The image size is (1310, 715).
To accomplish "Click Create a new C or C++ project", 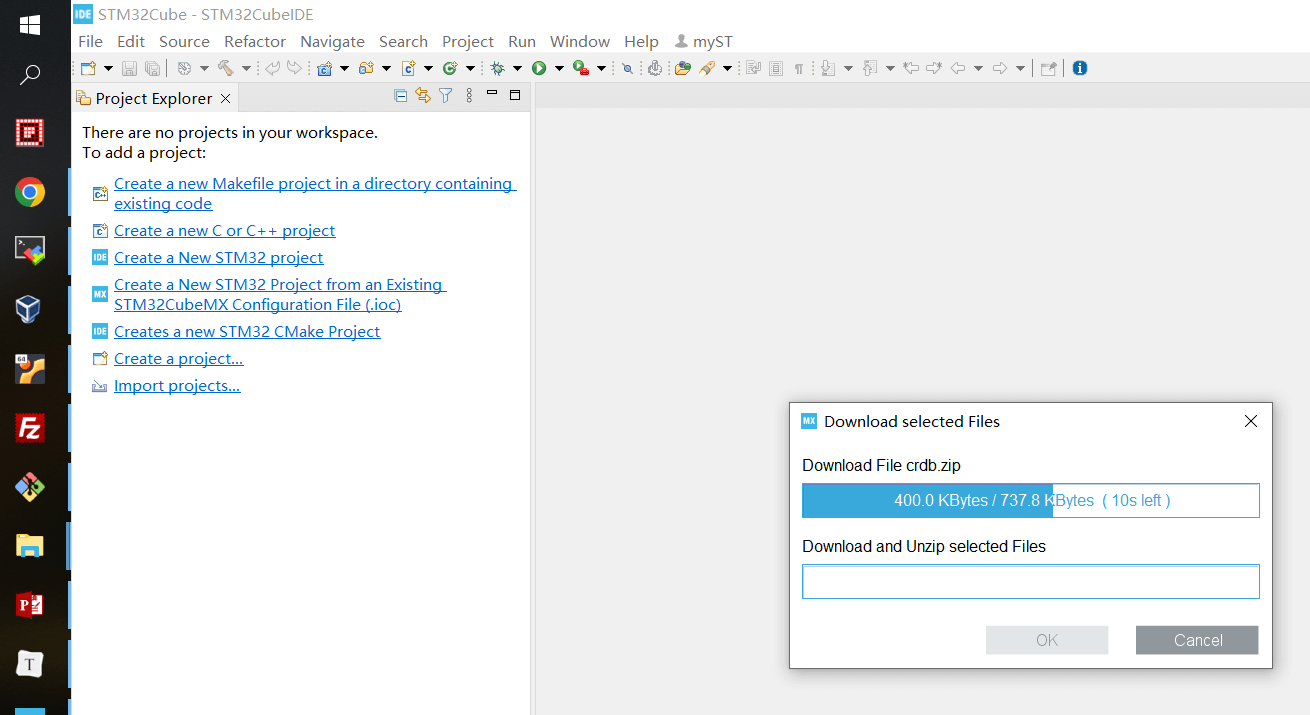I will [x=224, y=230].
